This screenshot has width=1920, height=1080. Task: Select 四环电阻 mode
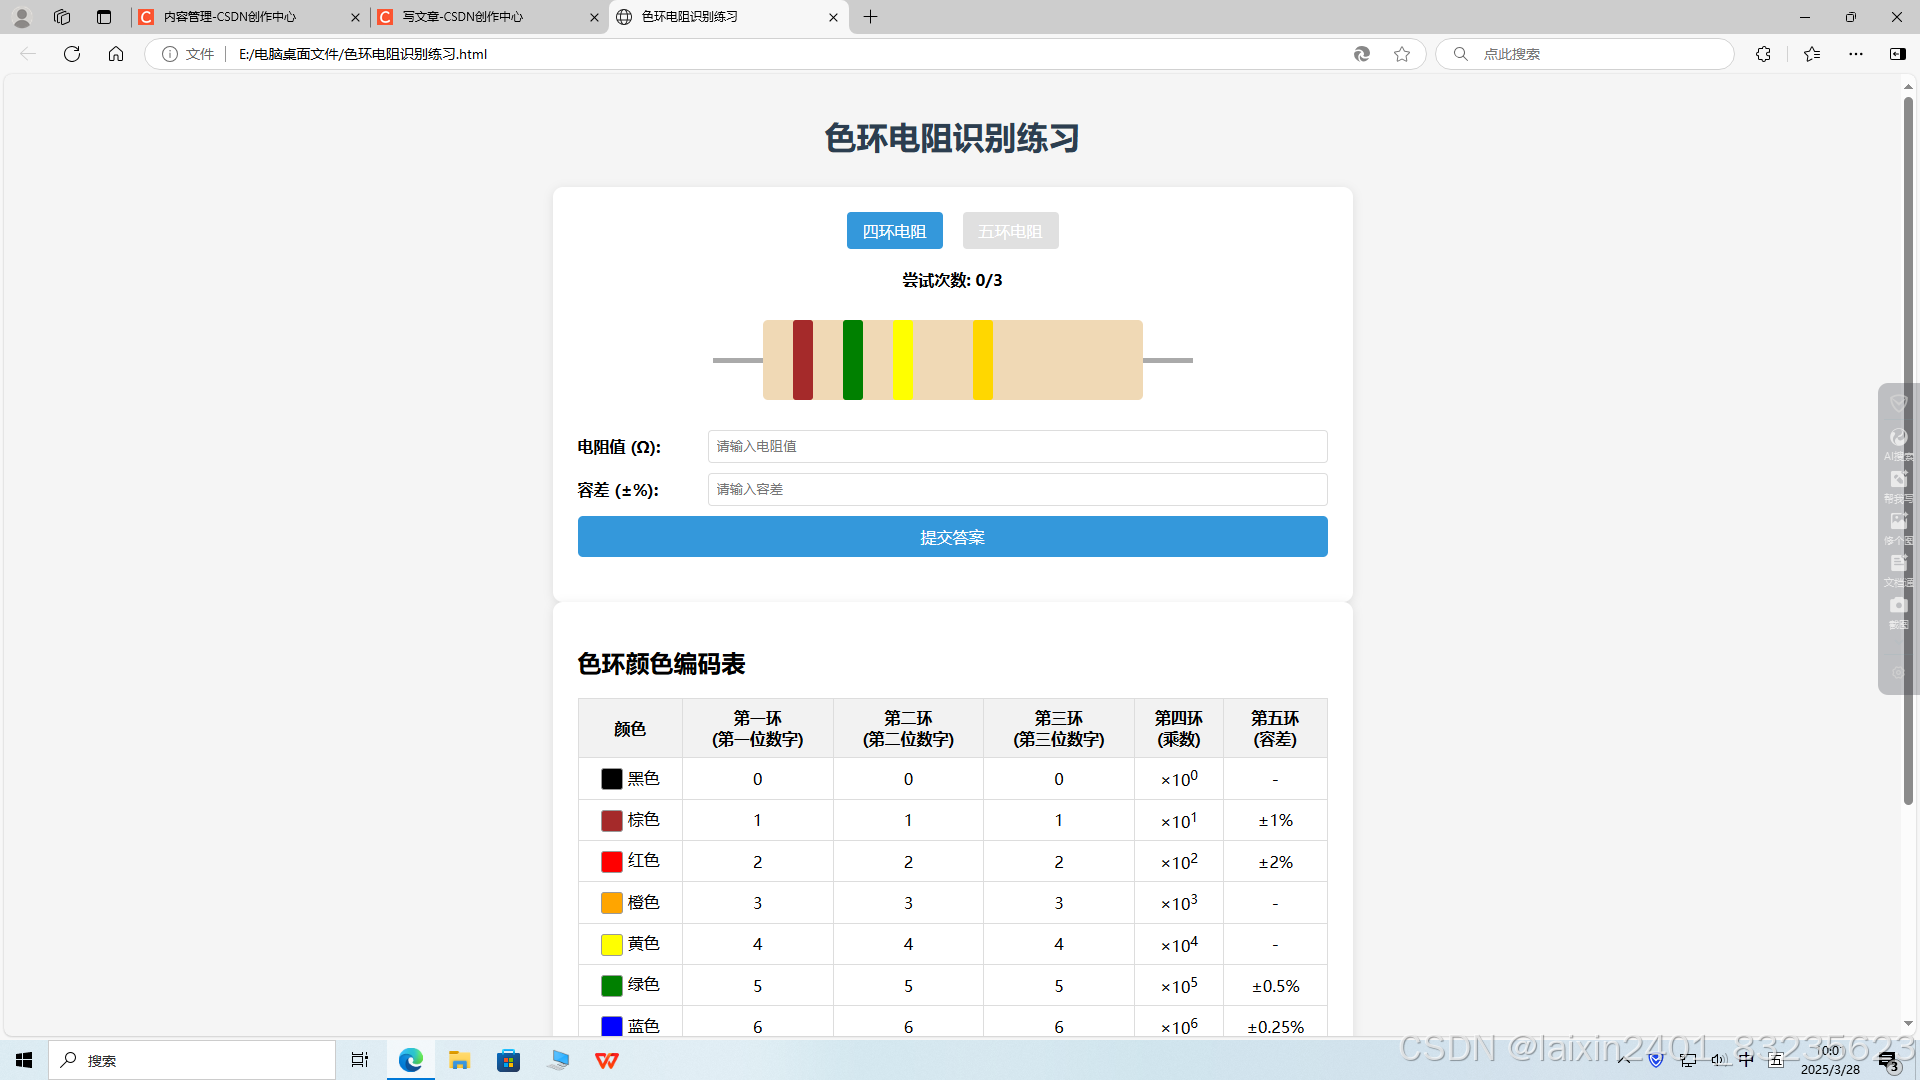point(894,231)
